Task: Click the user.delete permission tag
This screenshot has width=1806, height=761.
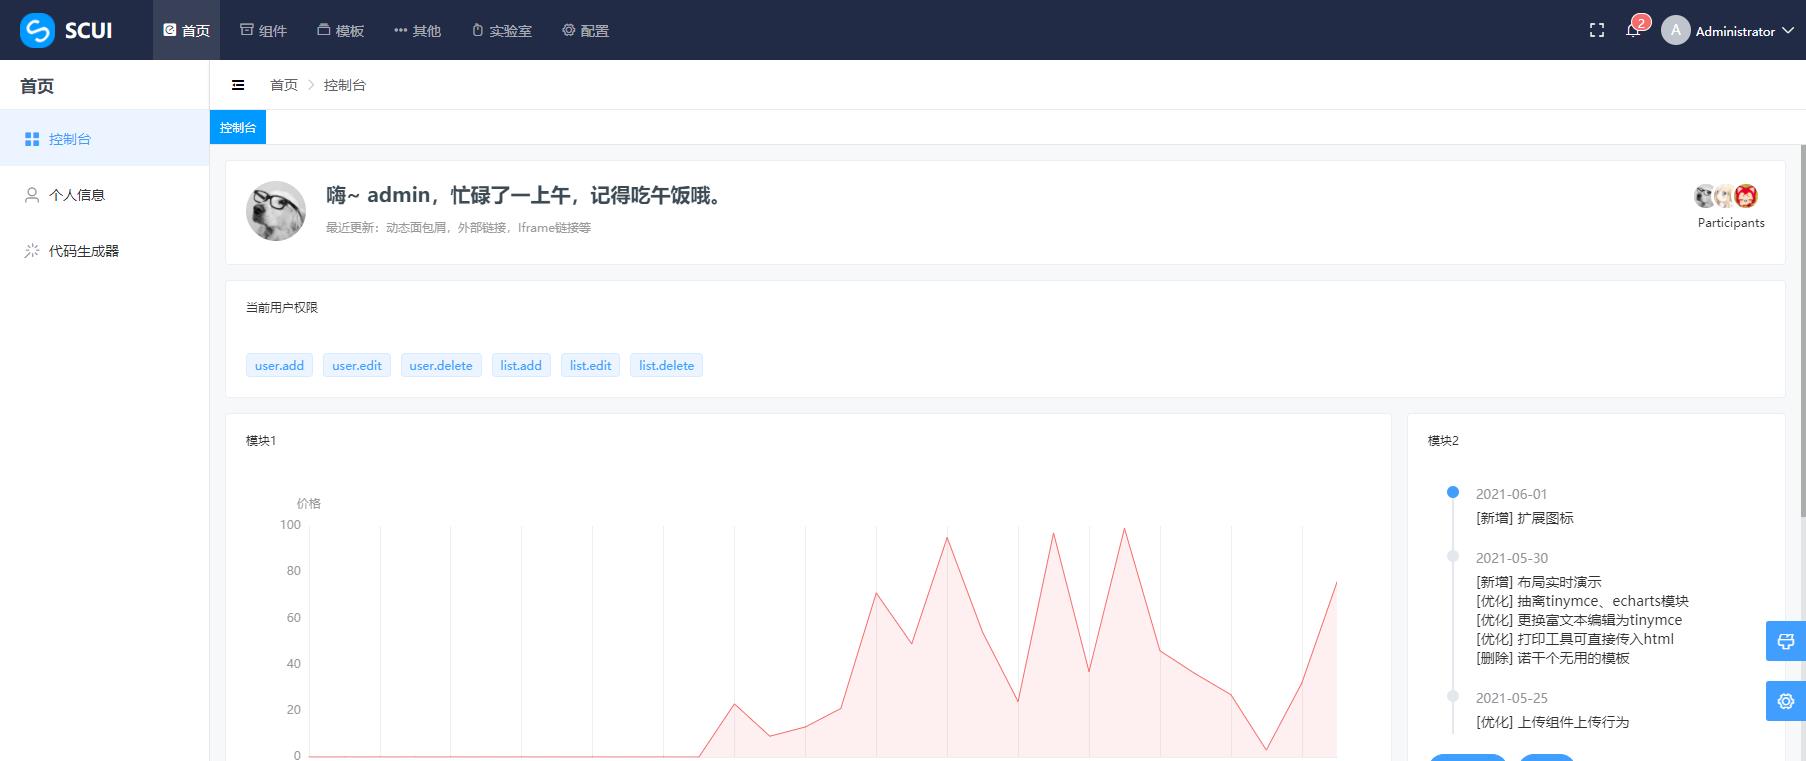Action: (x=441, y=366)
